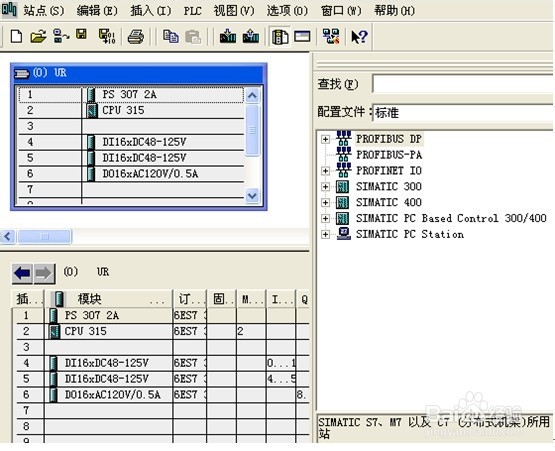
Task: Expand the PROFIBUS DP tree node
Action: point(325,139)
